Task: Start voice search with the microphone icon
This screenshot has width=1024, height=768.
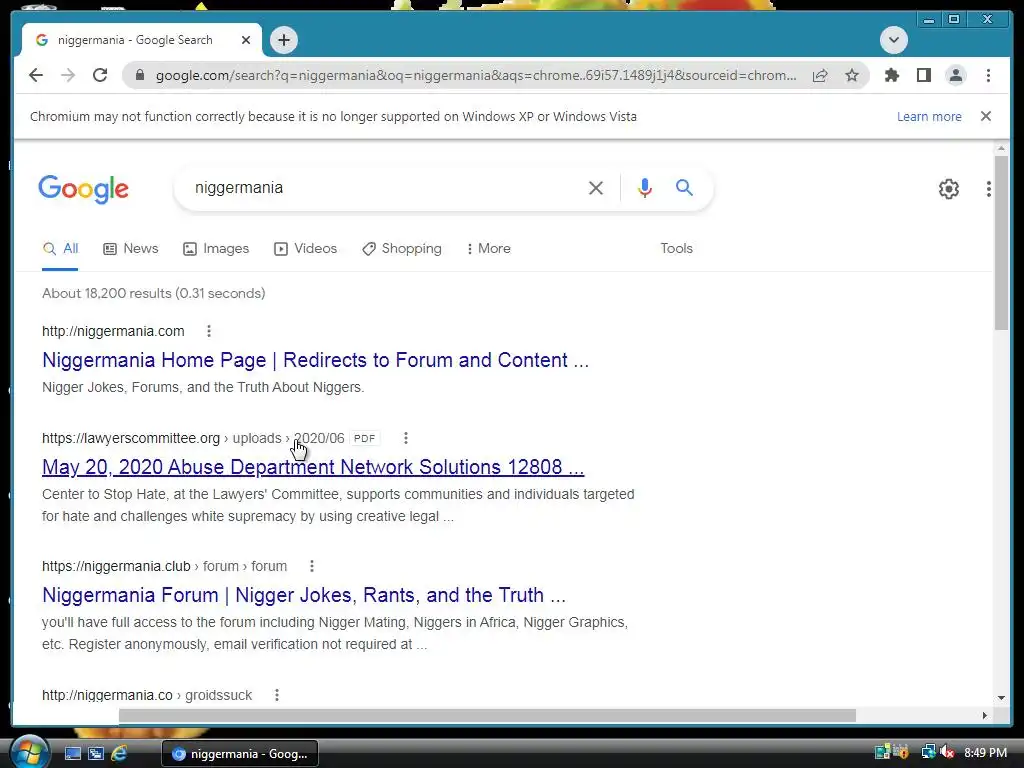Action: tap(645, 188)
